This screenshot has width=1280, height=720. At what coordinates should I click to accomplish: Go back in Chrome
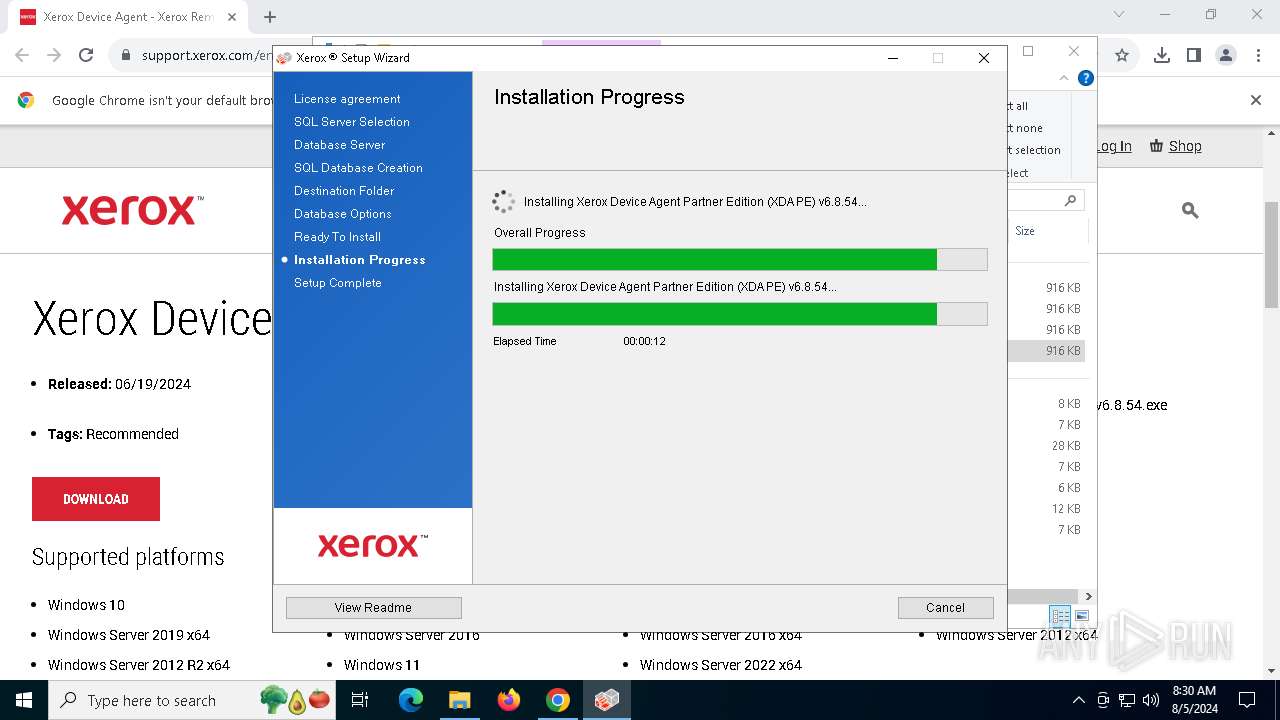(x=22, y=56)
